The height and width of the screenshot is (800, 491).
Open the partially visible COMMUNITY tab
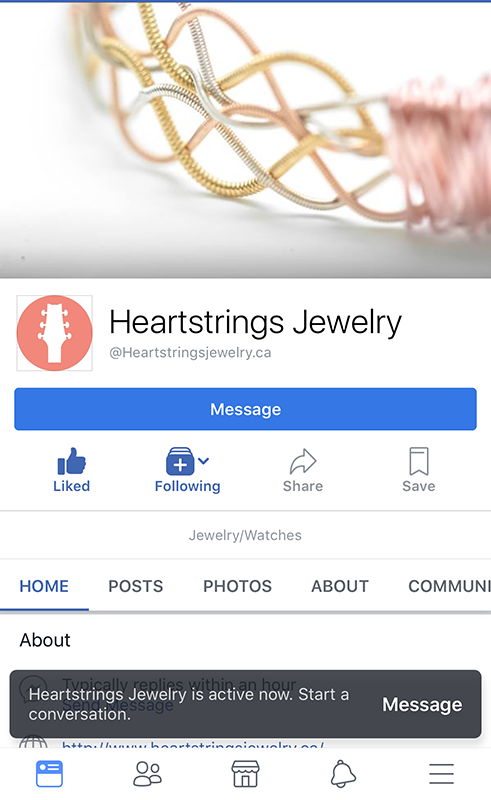pyautogui.click(x=449, y=586)
